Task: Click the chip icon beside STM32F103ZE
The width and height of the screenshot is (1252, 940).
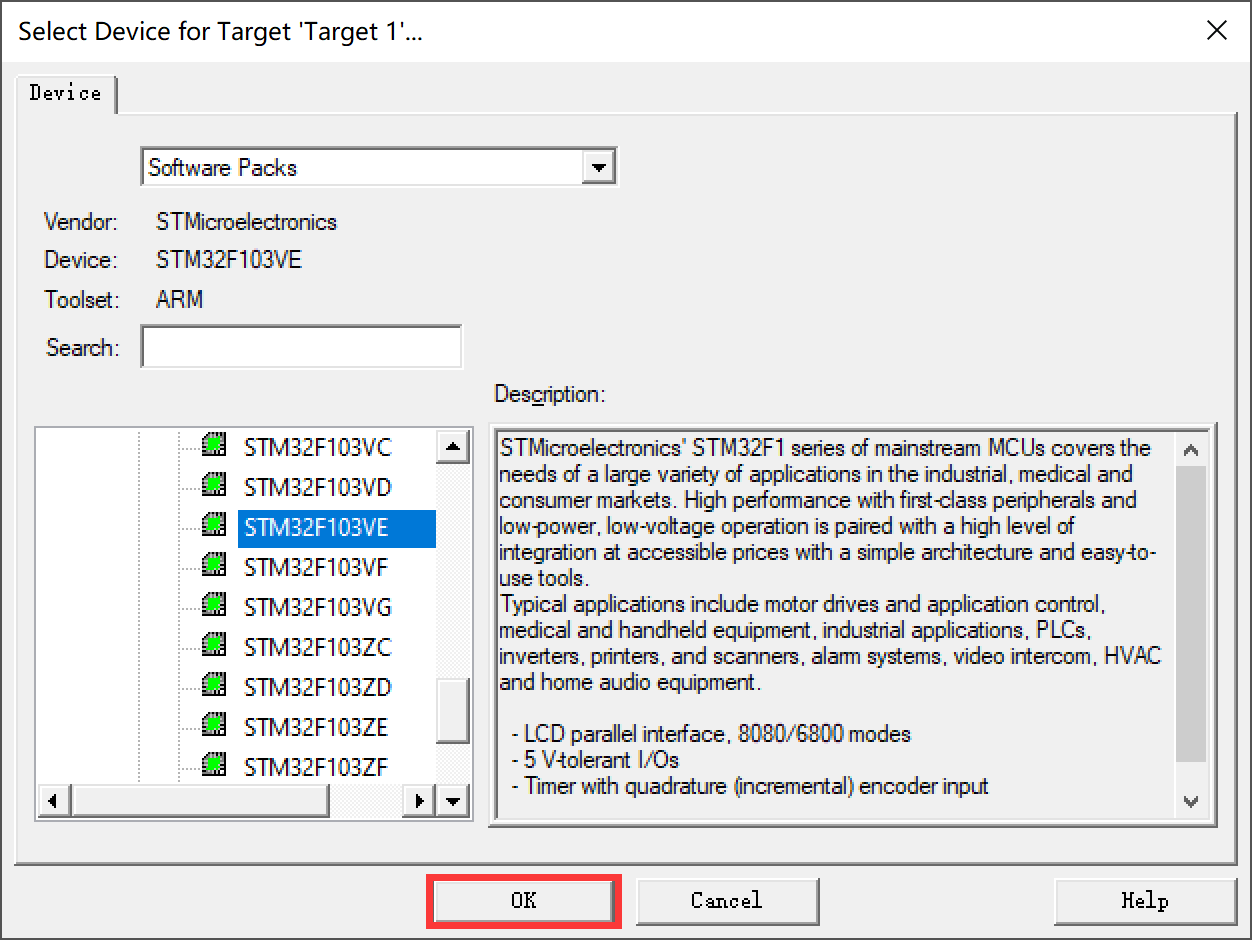Action: (x=213, y=725)
